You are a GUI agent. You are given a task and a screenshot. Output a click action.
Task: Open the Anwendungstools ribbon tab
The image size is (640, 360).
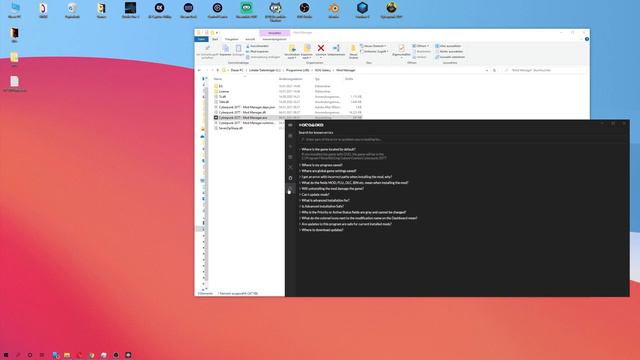coord(274,39)
